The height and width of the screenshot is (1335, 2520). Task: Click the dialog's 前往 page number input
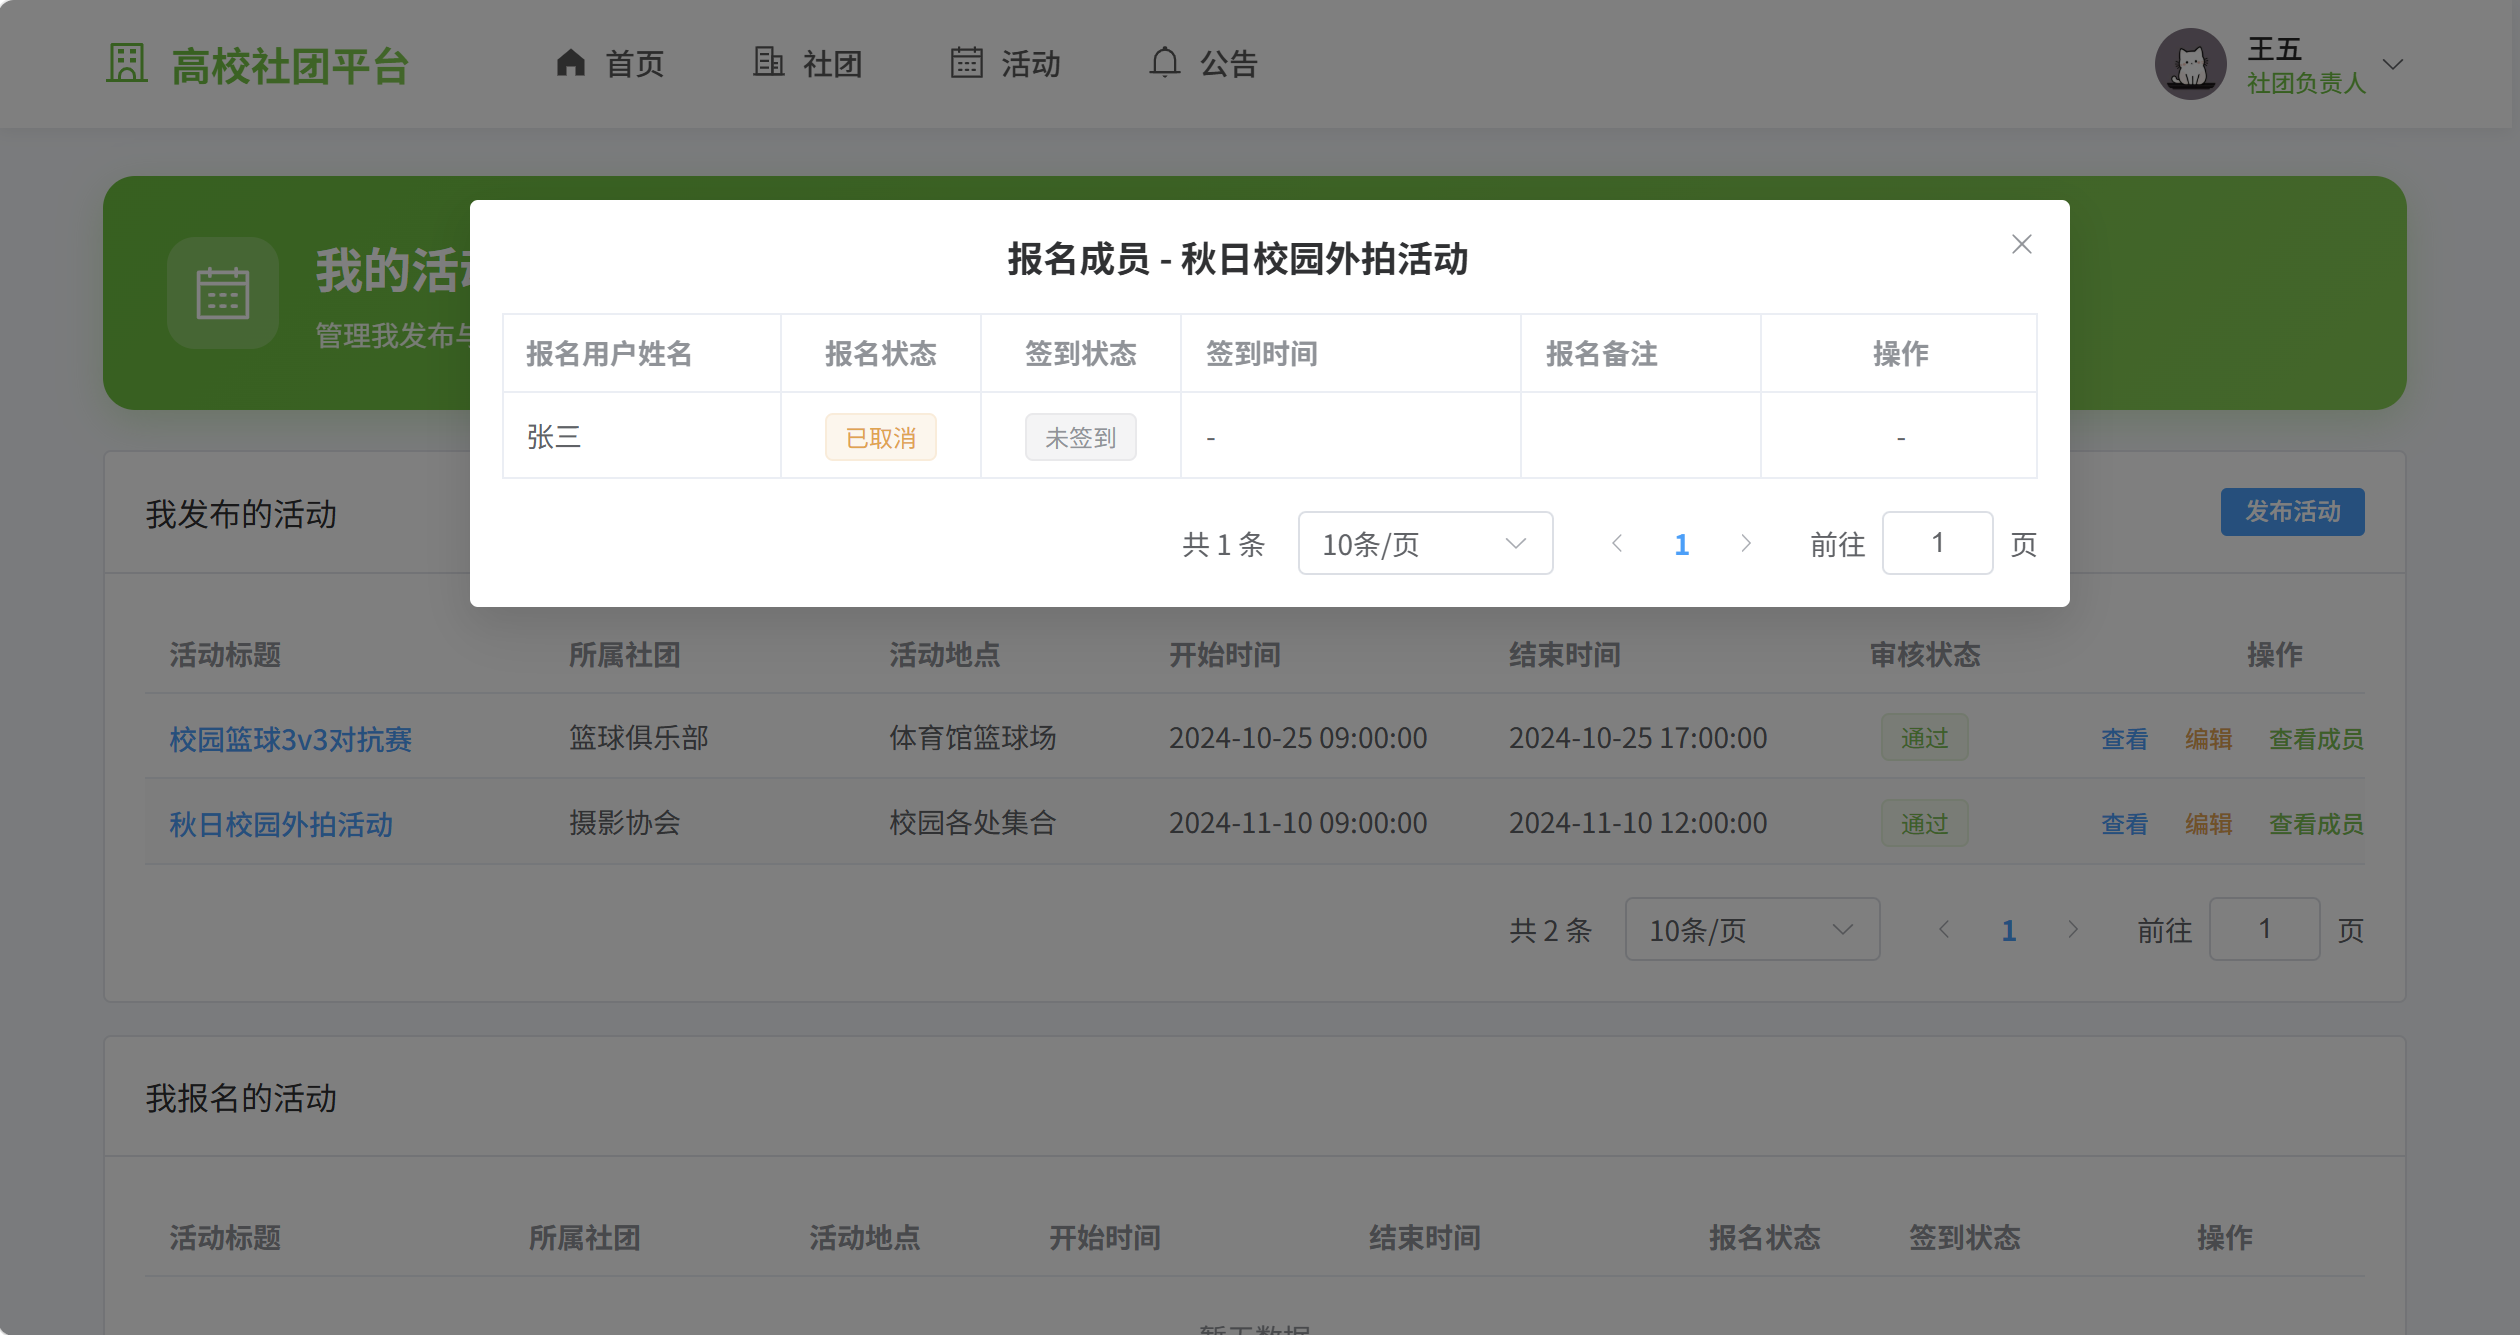[x=1937, y=543]
